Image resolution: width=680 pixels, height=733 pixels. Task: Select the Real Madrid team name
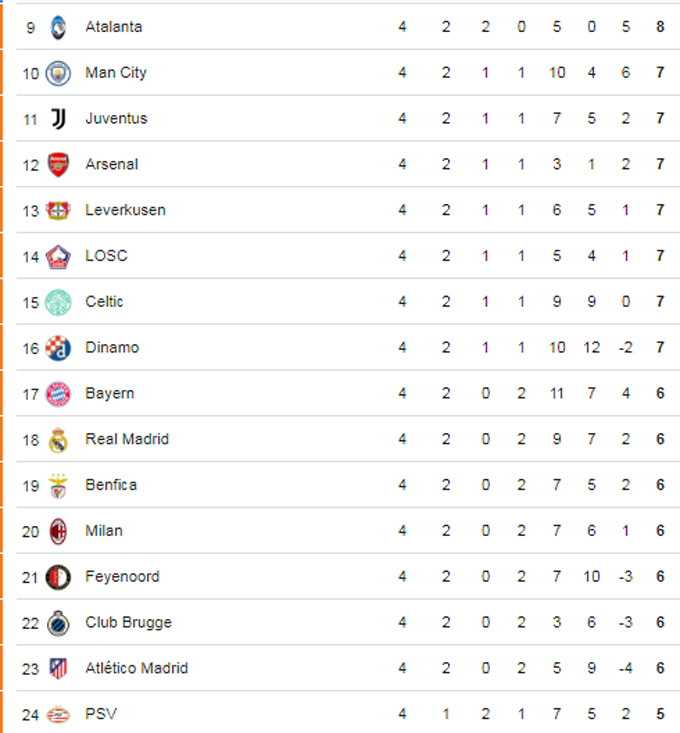tap(127, 439)
